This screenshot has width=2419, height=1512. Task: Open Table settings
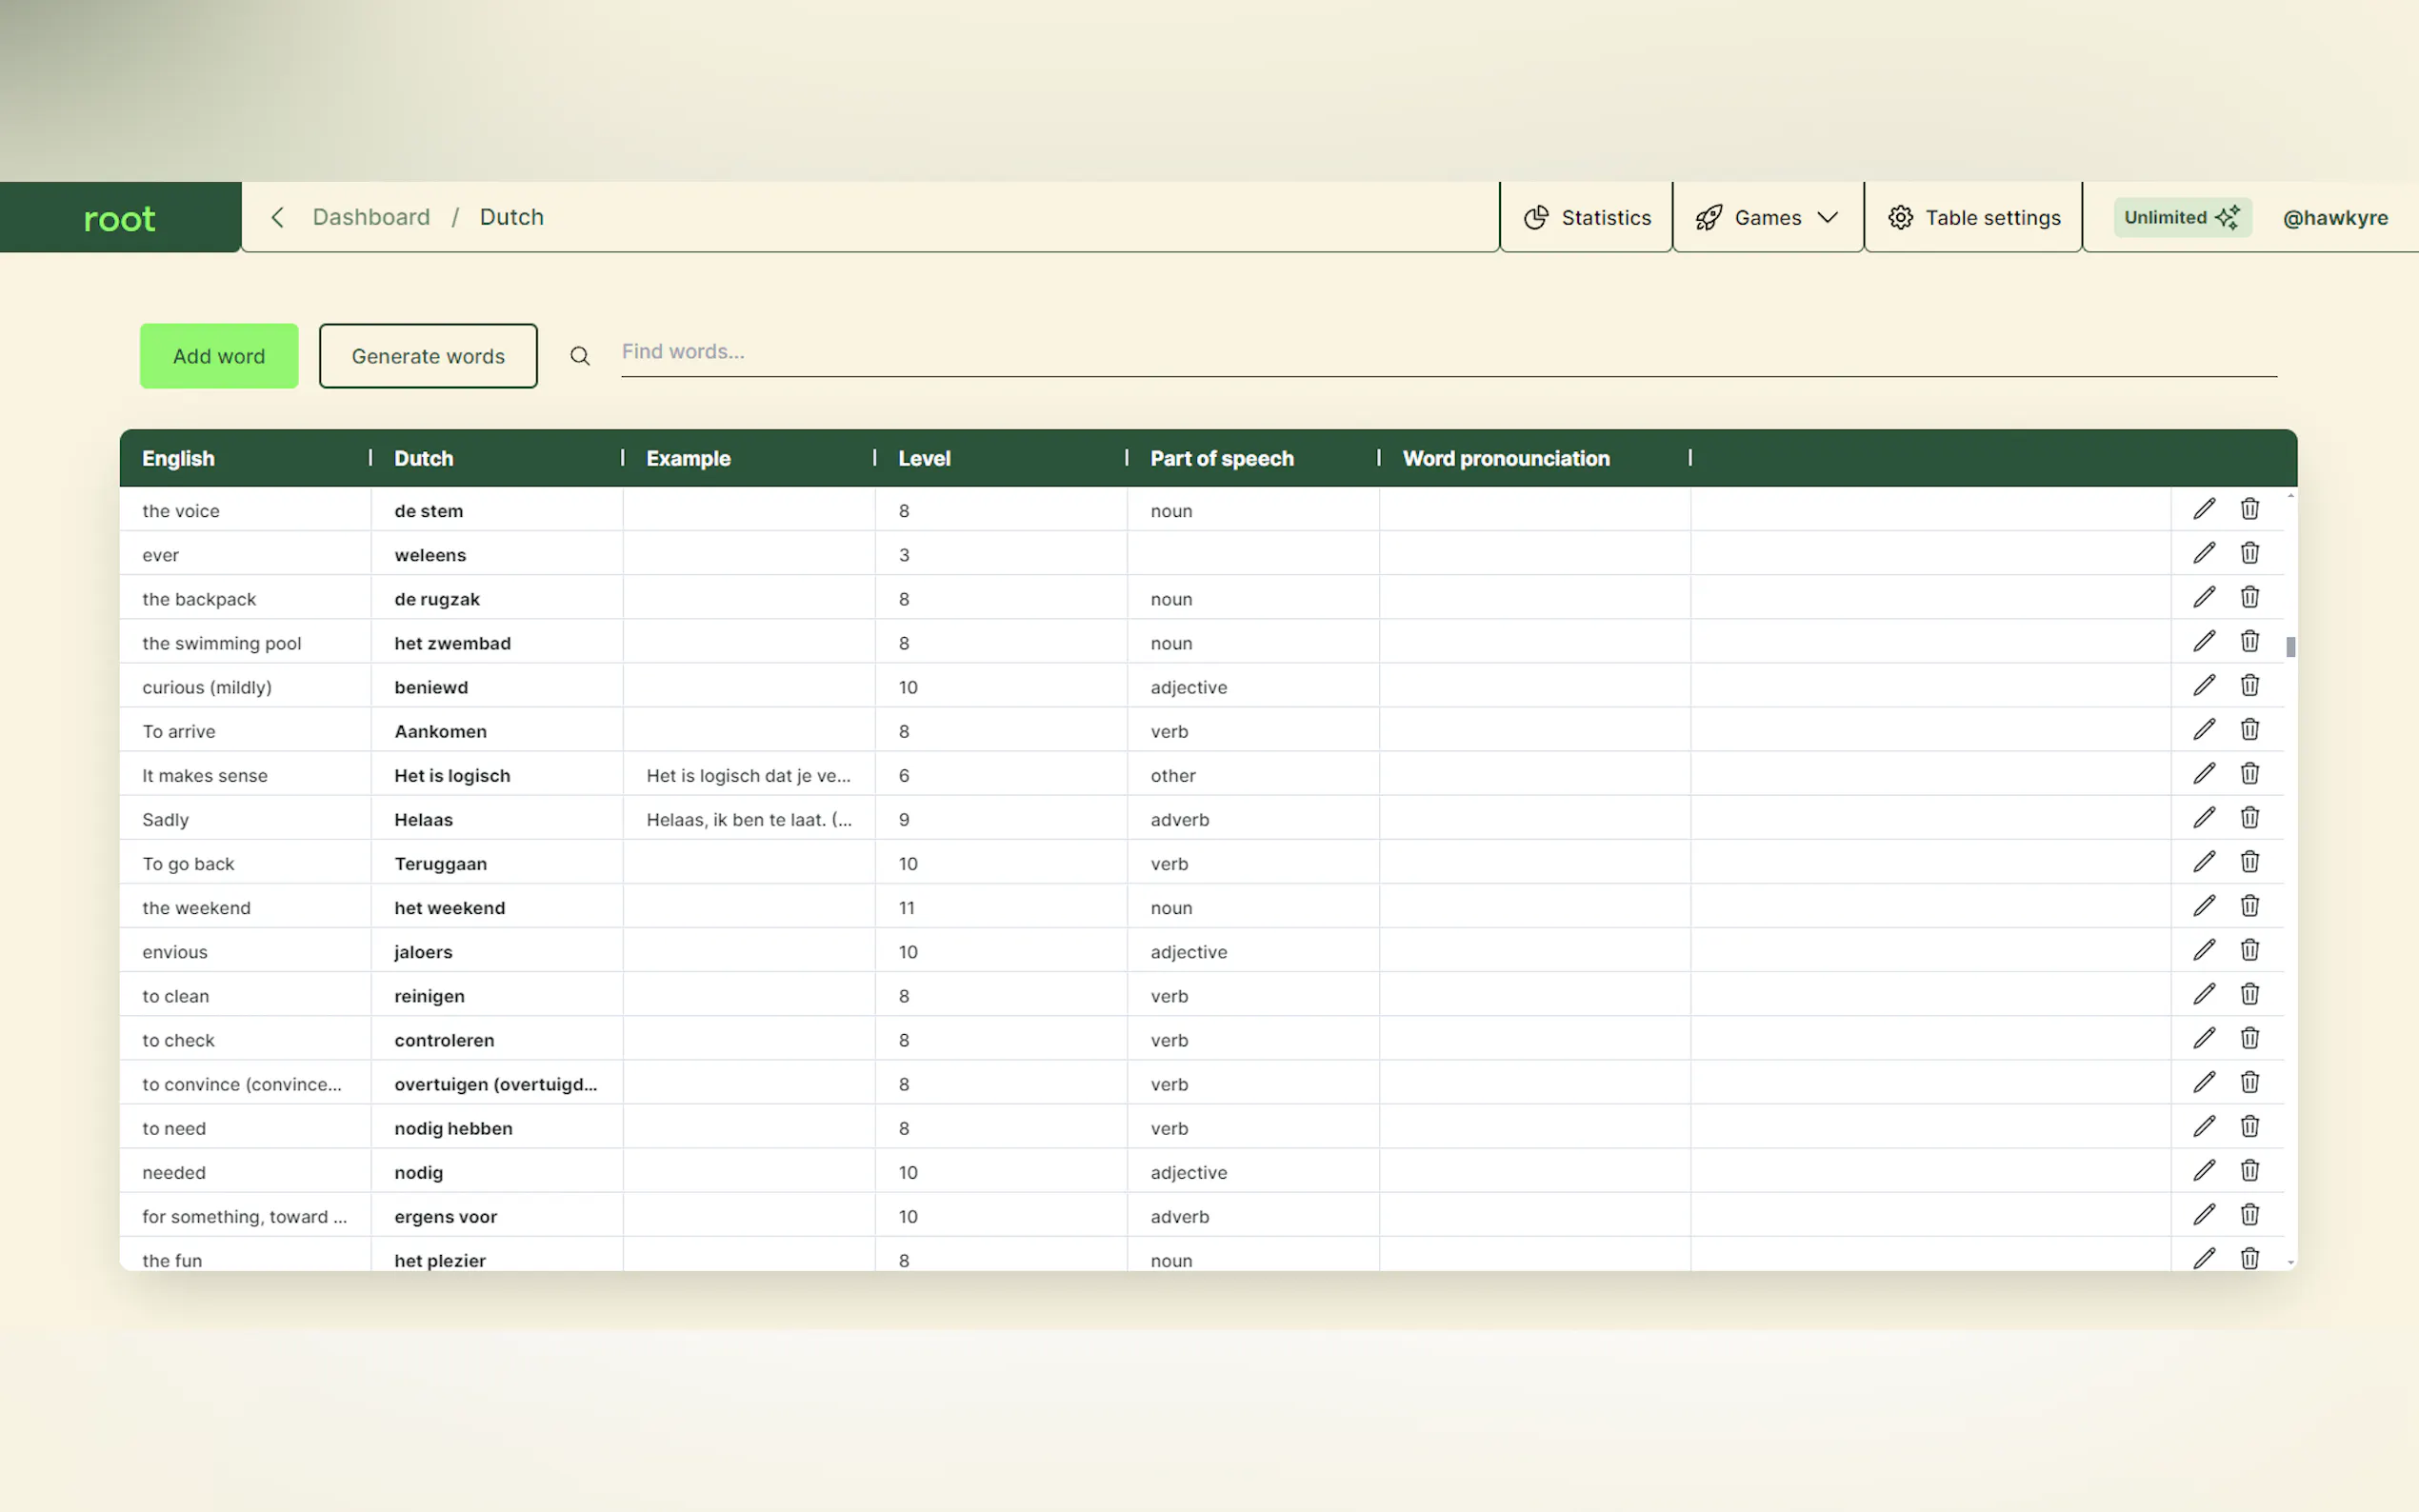click(1973, 217)
